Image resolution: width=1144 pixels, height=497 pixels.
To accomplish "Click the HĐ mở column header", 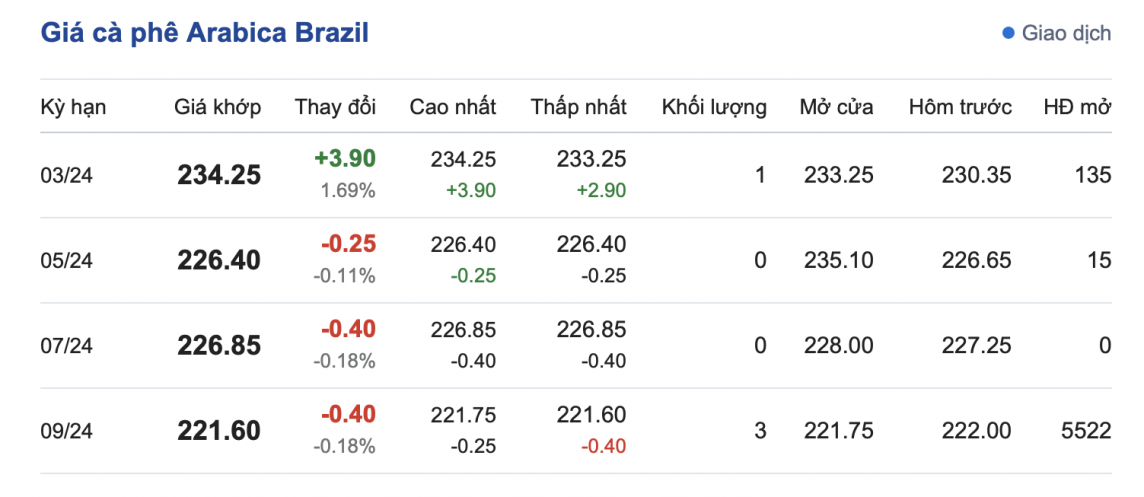I will pos(1077,107).
